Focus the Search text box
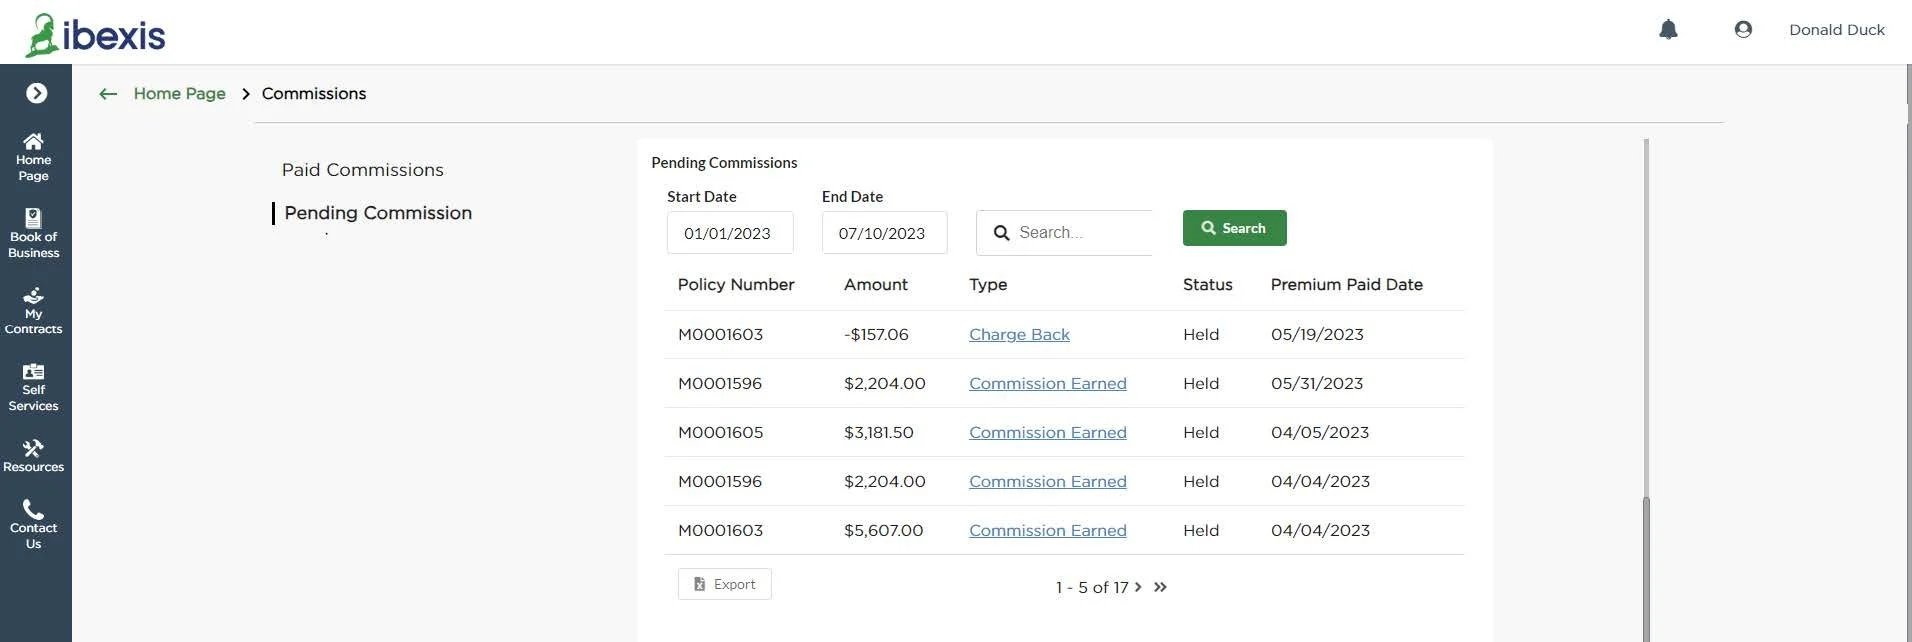Viewport: 1912px width, 642px height. [1064, 233]
